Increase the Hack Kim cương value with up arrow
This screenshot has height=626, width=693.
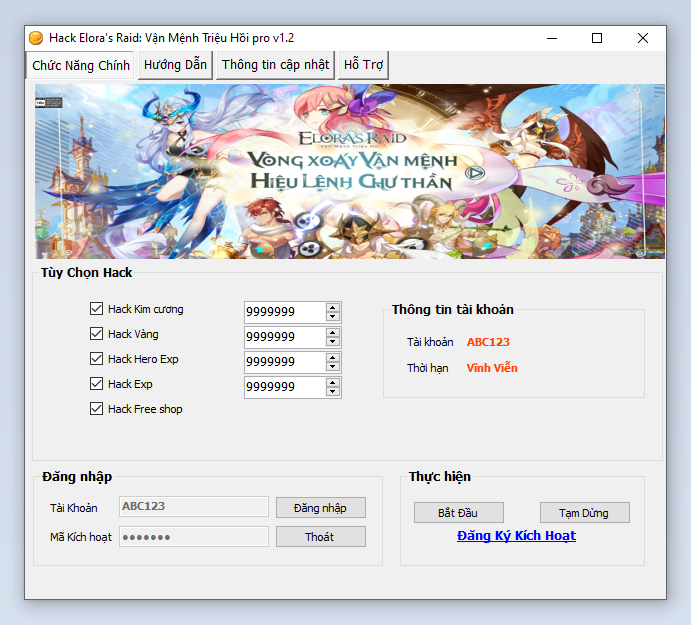click(x=333, y=307)
